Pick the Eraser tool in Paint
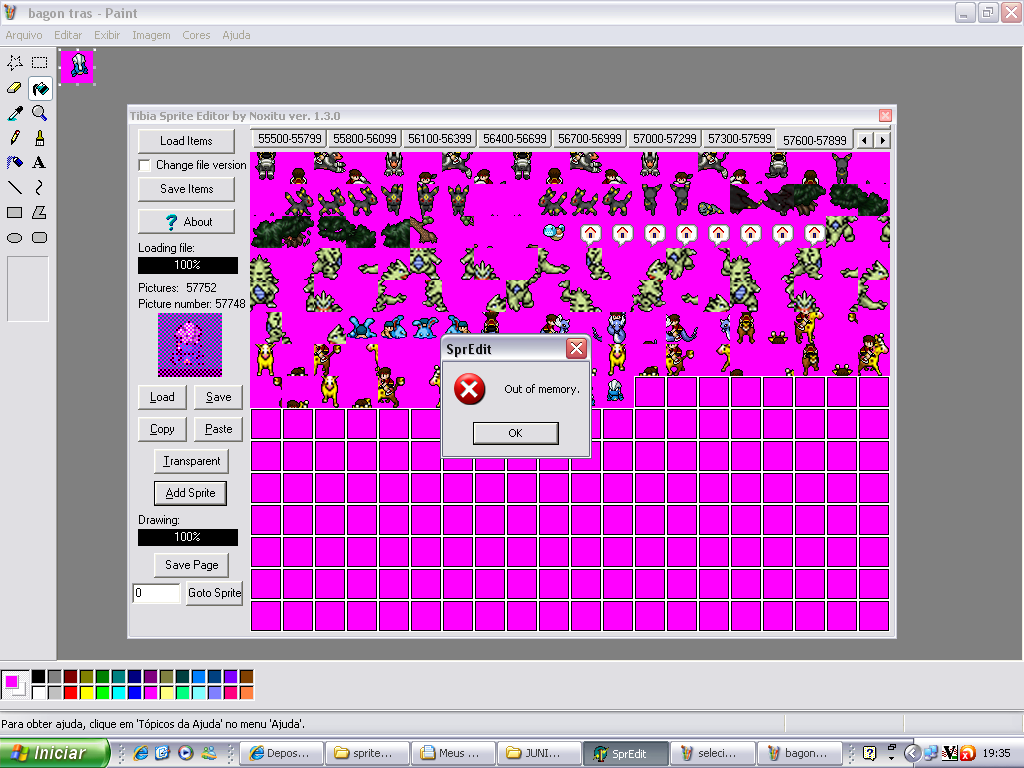Screen dimensions: 1024x768 pos(15,88)
